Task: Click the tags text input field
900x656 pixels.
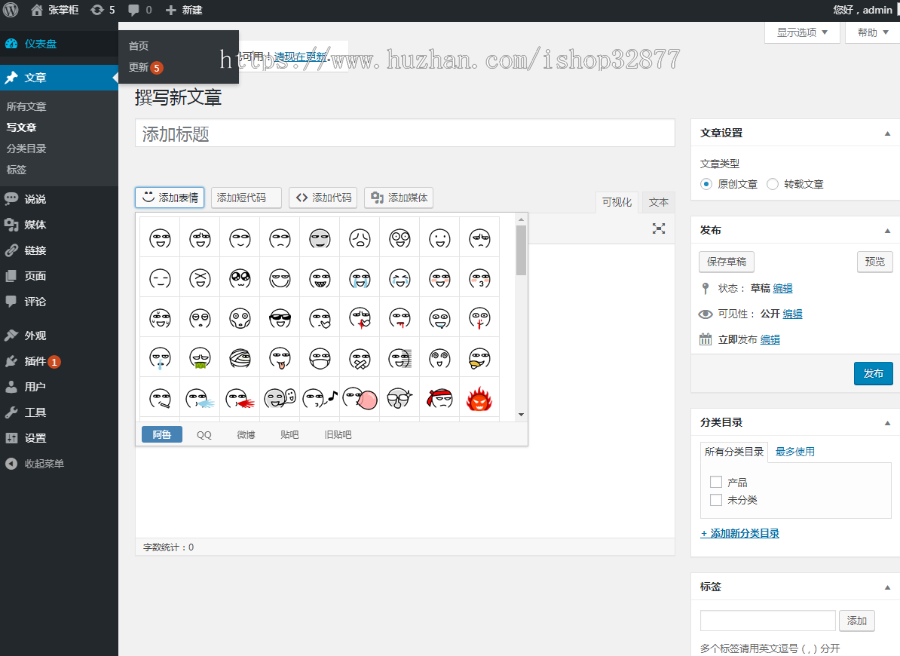Action: point(767,620)
